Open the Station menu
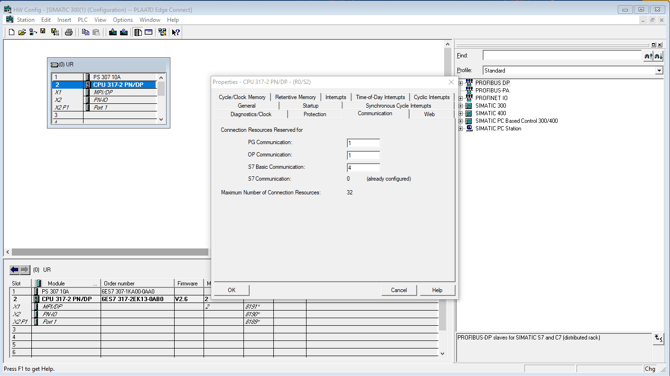Viewport: 670px width, 376px height. [x=26, y=20]
